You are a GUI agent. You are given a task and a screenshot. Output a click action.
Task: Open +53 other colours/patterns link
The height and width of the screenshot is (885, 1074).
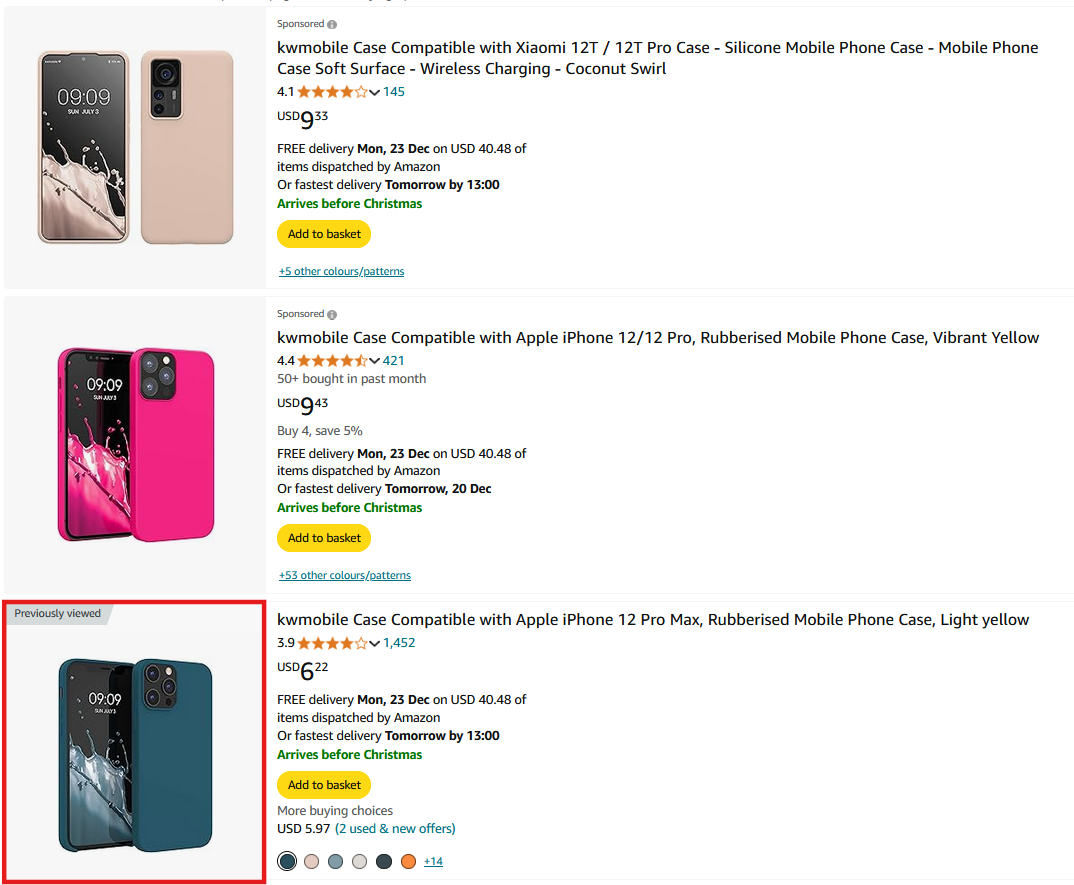point(344,575)
